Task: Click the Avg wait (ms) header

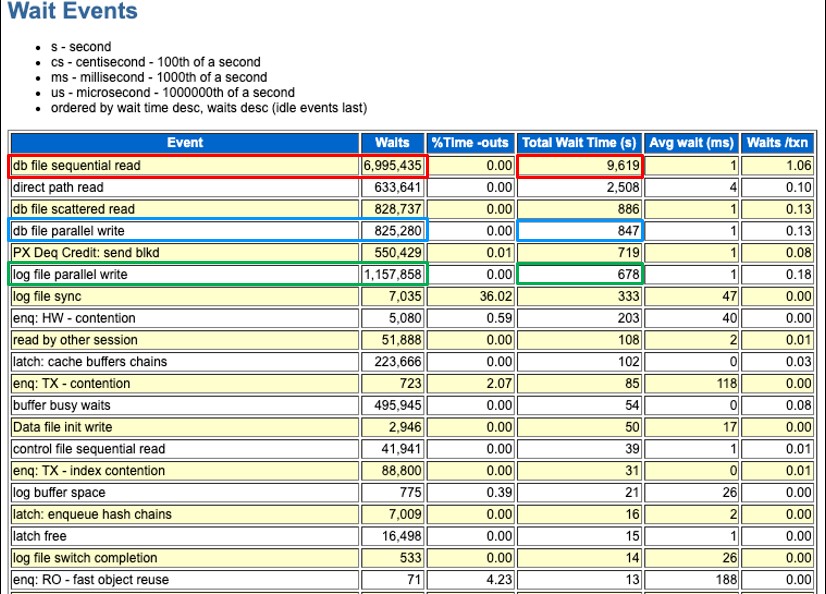Action: click(x=692, y=143)
